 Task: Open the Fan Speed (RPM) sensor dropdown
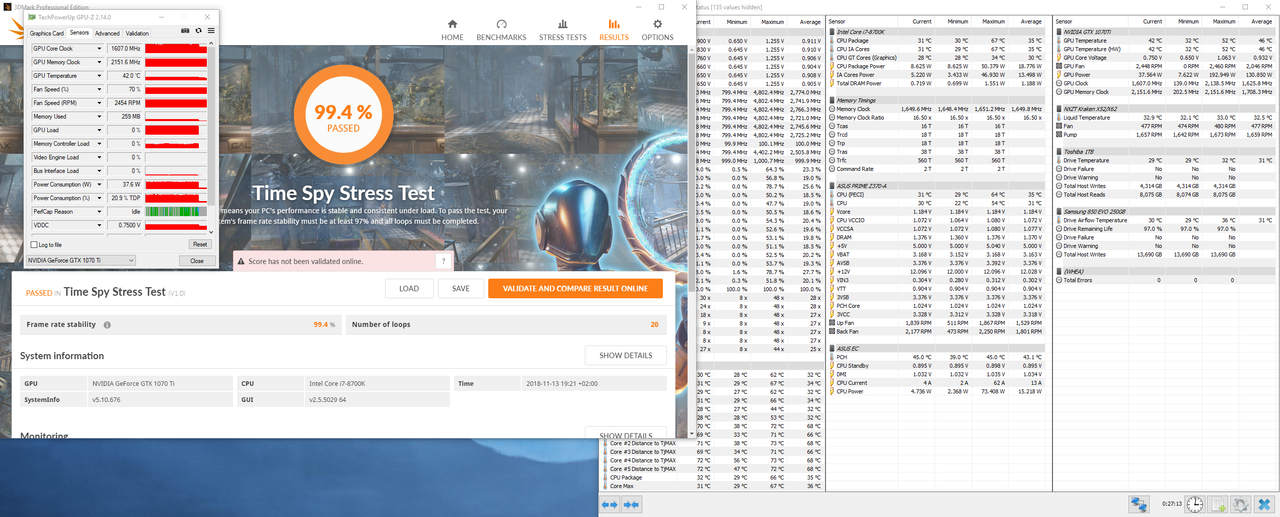[x=99, y=102]
